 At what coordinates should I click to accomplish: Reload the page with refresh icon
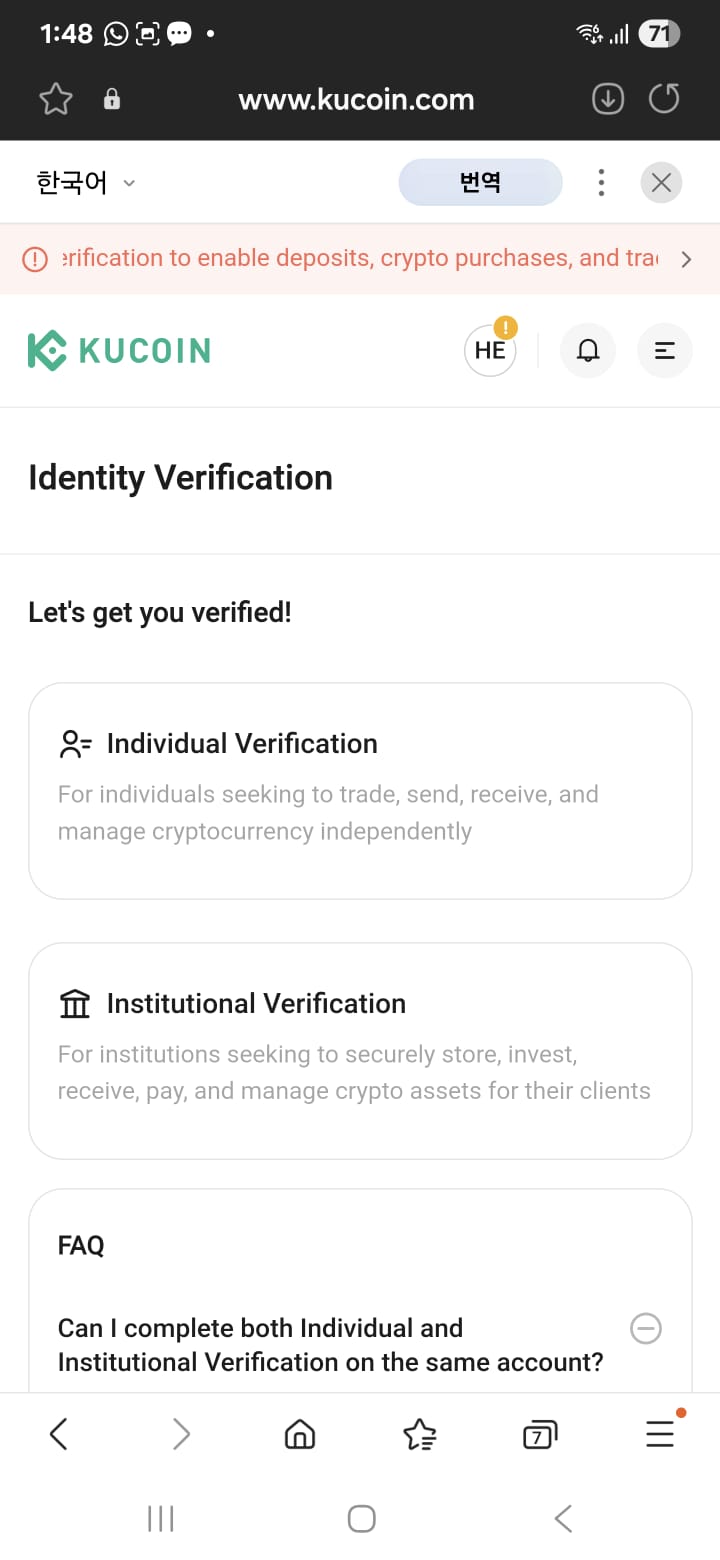coord(664,99)
